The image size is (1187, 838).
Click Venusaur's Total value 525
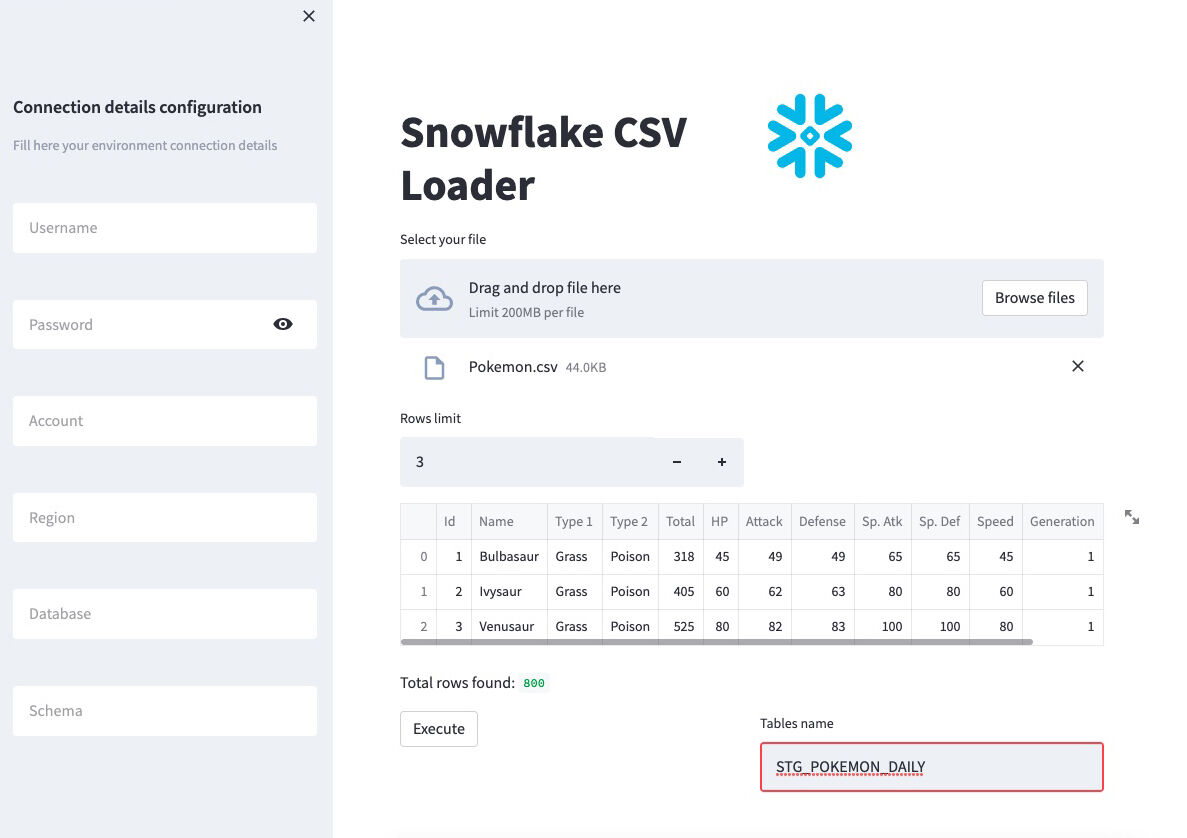coord(681,626)
